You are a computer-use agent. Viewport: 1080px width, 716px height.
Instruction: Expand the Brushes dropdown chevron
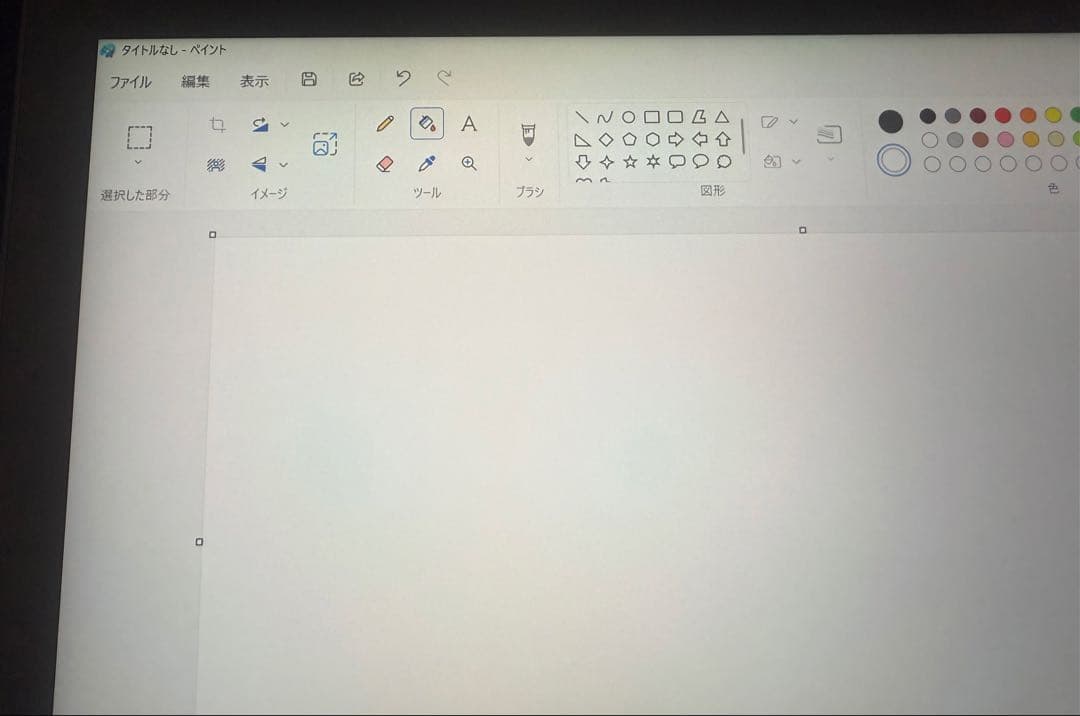point(529,159)
